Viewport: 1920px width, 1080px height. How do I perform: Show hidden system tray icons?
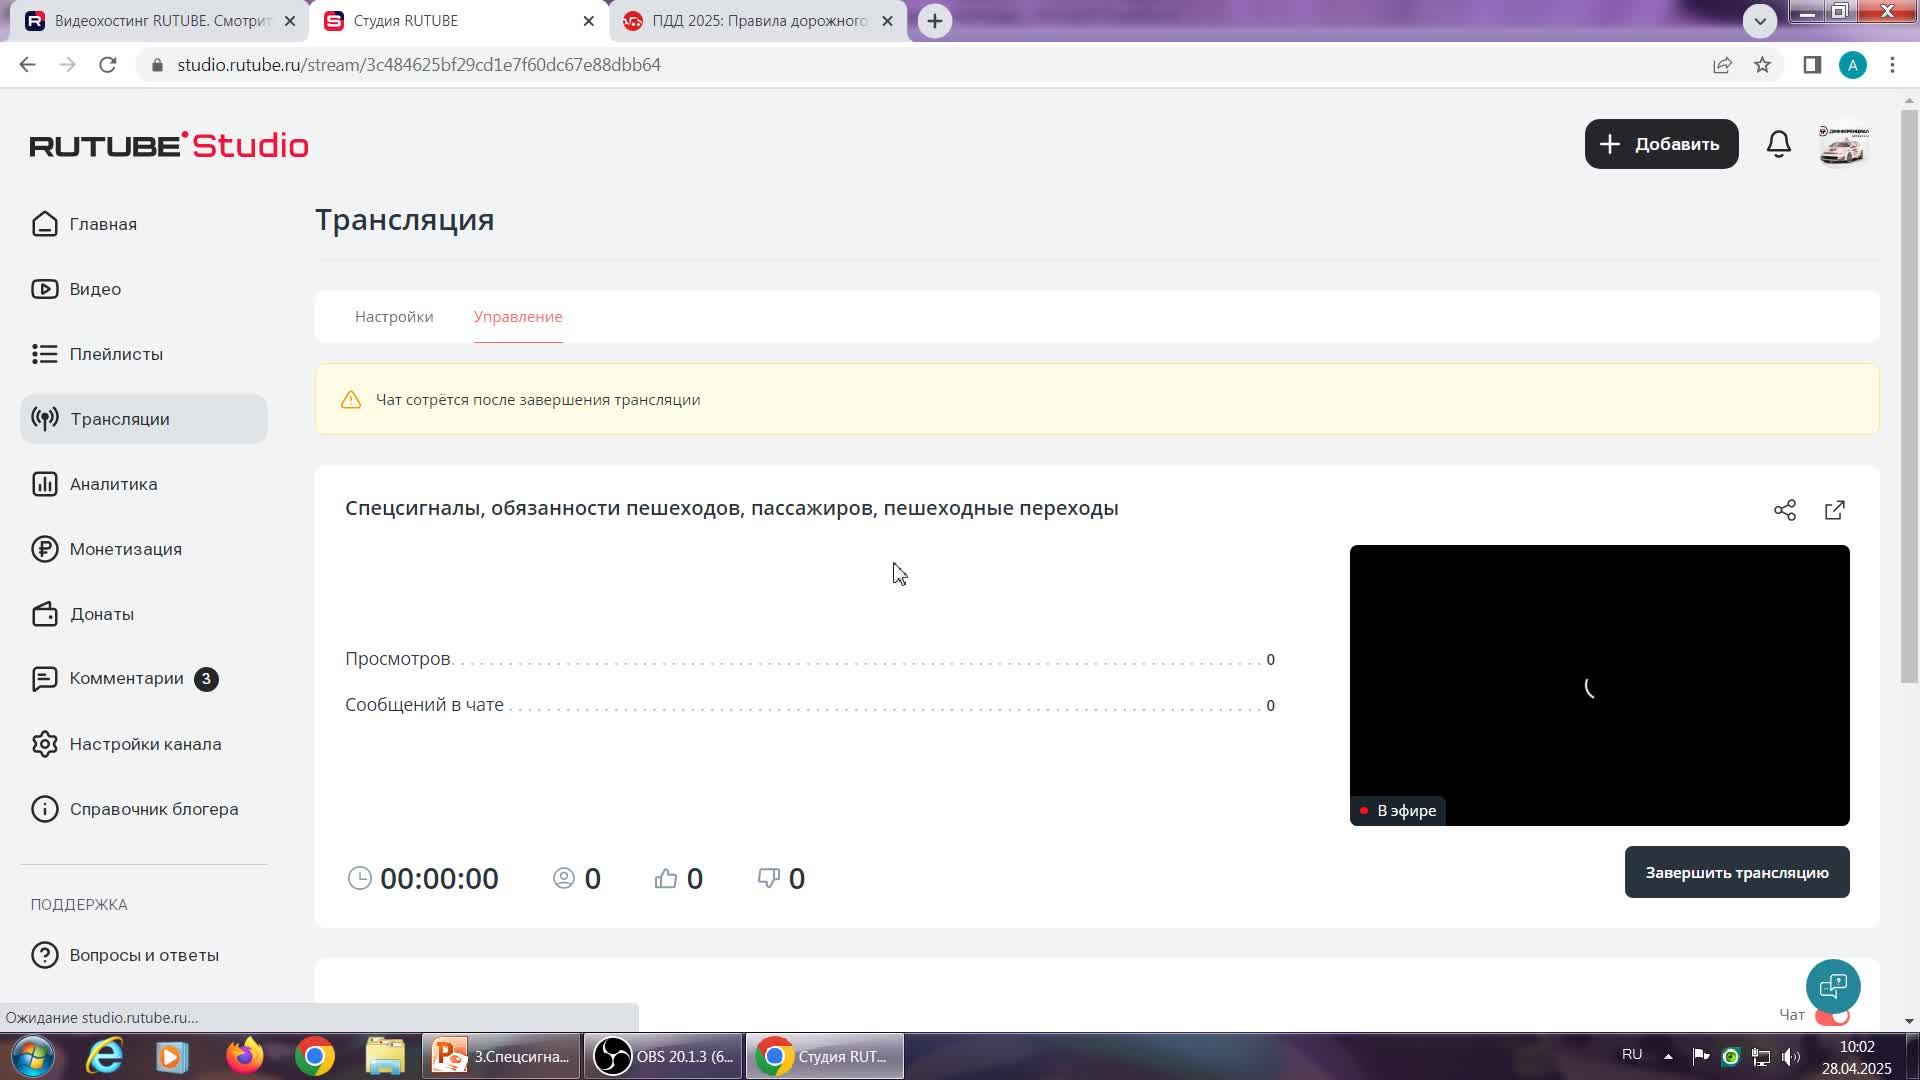pyautogui.click(x=1668, y=1056)
